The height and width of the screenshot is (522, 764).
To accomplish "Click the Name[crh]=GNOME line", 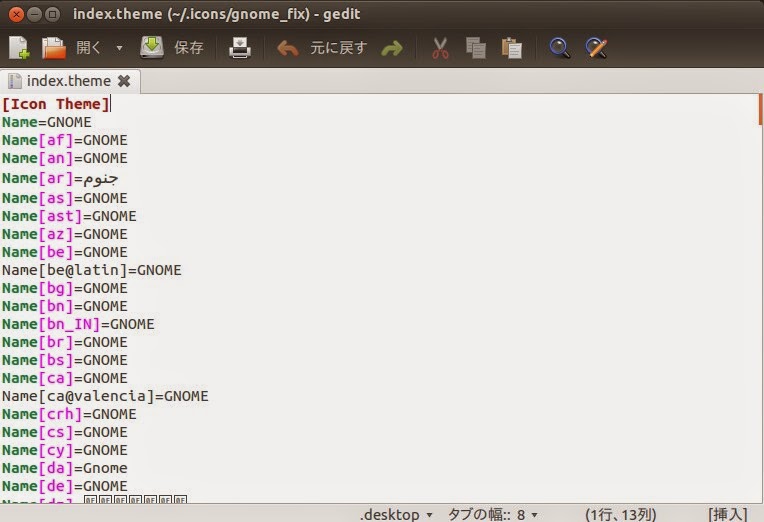I will click(69, 414).
